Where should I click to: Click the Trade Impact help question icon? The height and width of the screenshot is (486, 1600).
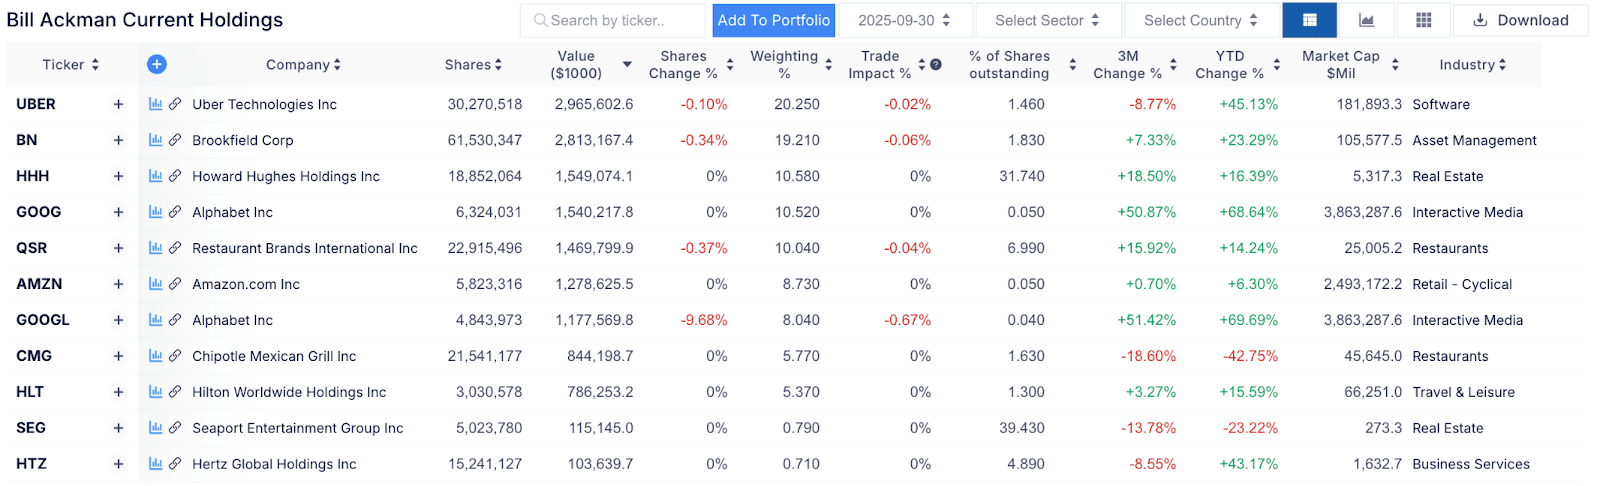click(x=936, y=64)
